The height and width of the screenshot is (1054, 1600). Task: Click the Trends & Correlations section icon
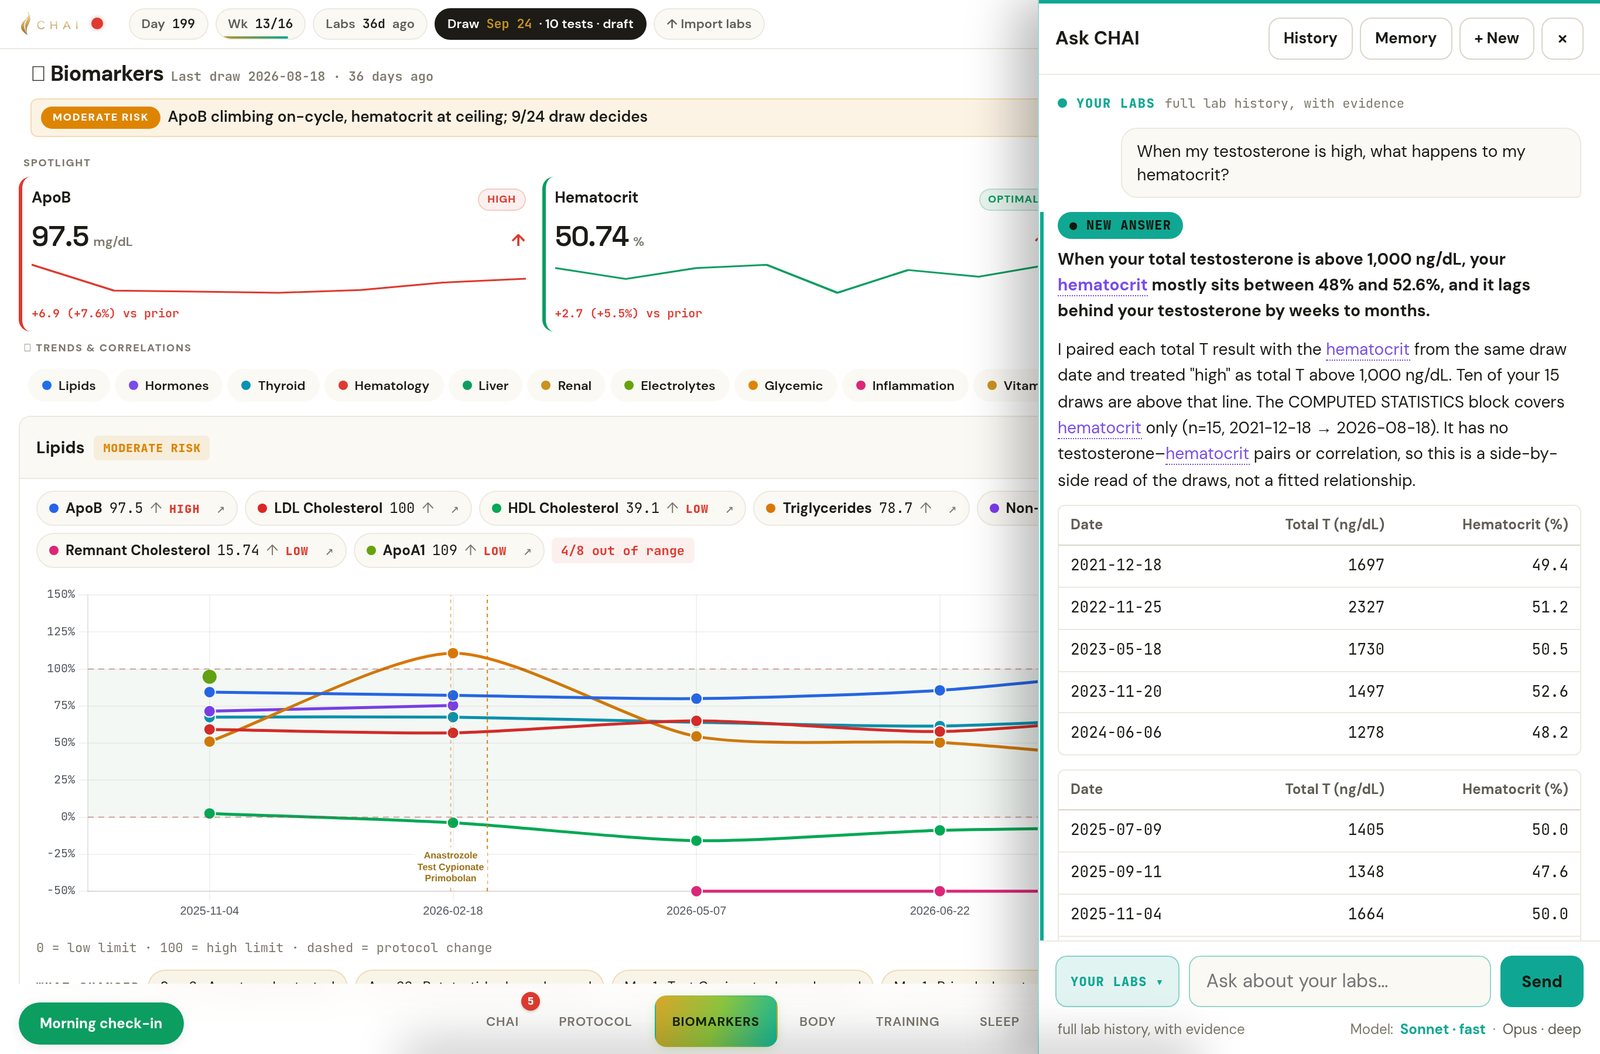point(27,348)
